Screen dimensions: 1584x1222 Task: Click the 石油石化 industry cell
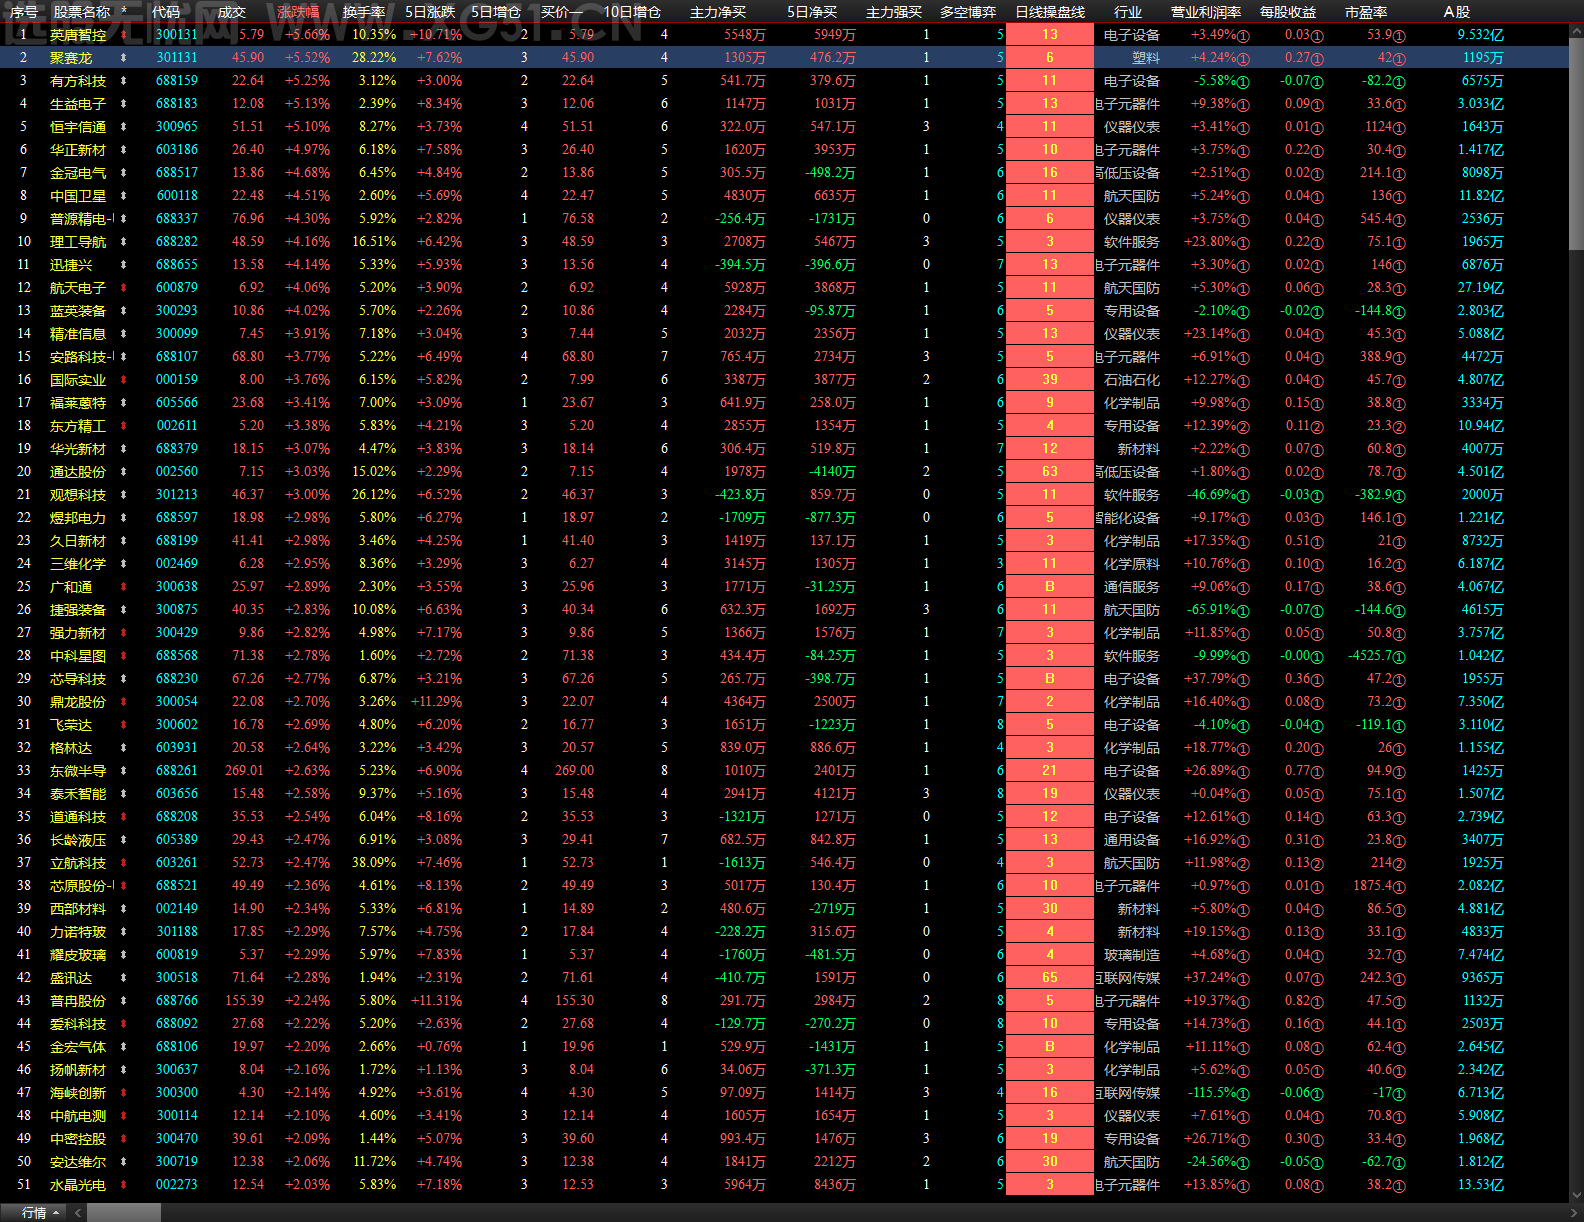(x=1132, y=380)
